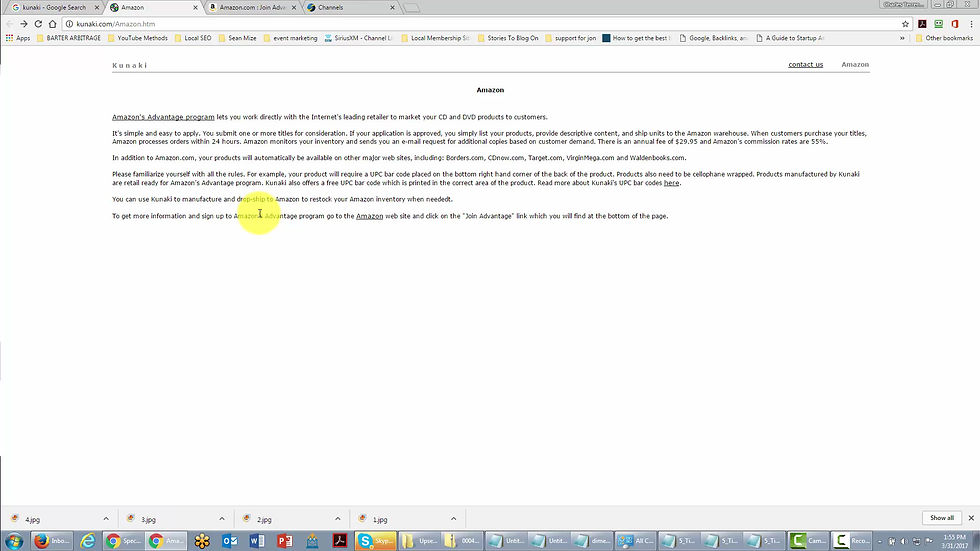Go forward using the browser forward arrow
Image resolution: width=980 pixels, height=551 pixels.
click(x=24, y=24)
